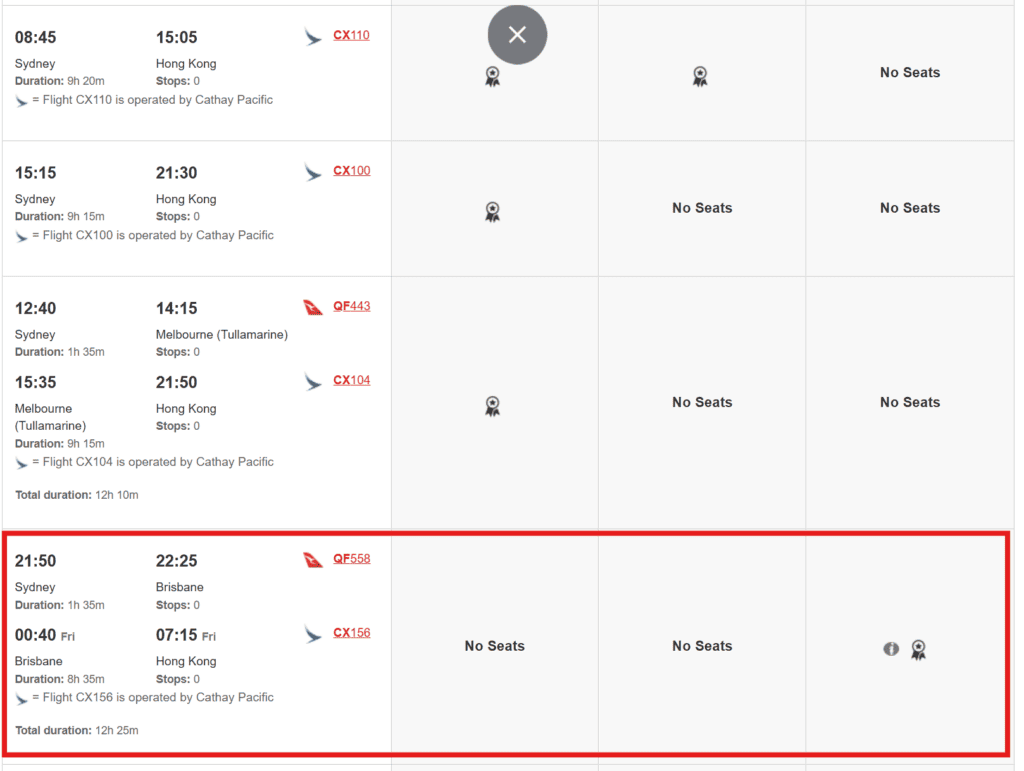Select CX110 award ribbon in first fare column

tap(492, 76)
